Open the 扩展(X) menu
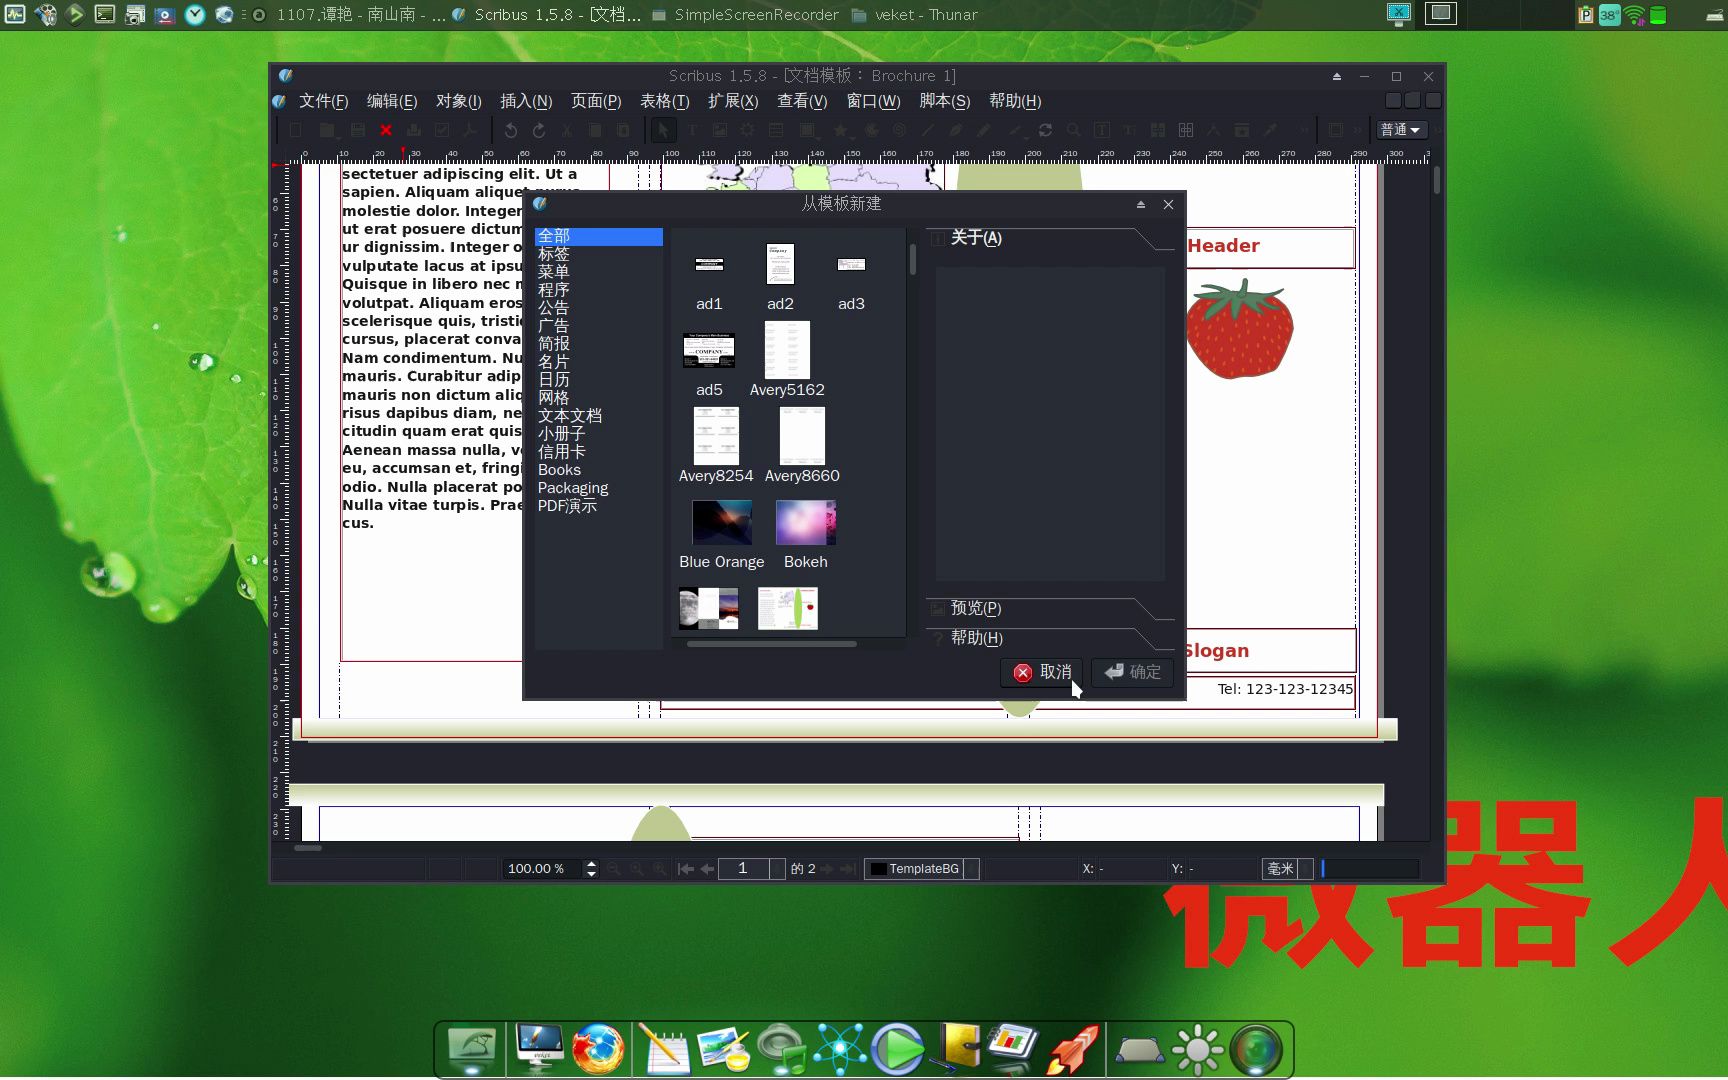 [x=733, y=101]
